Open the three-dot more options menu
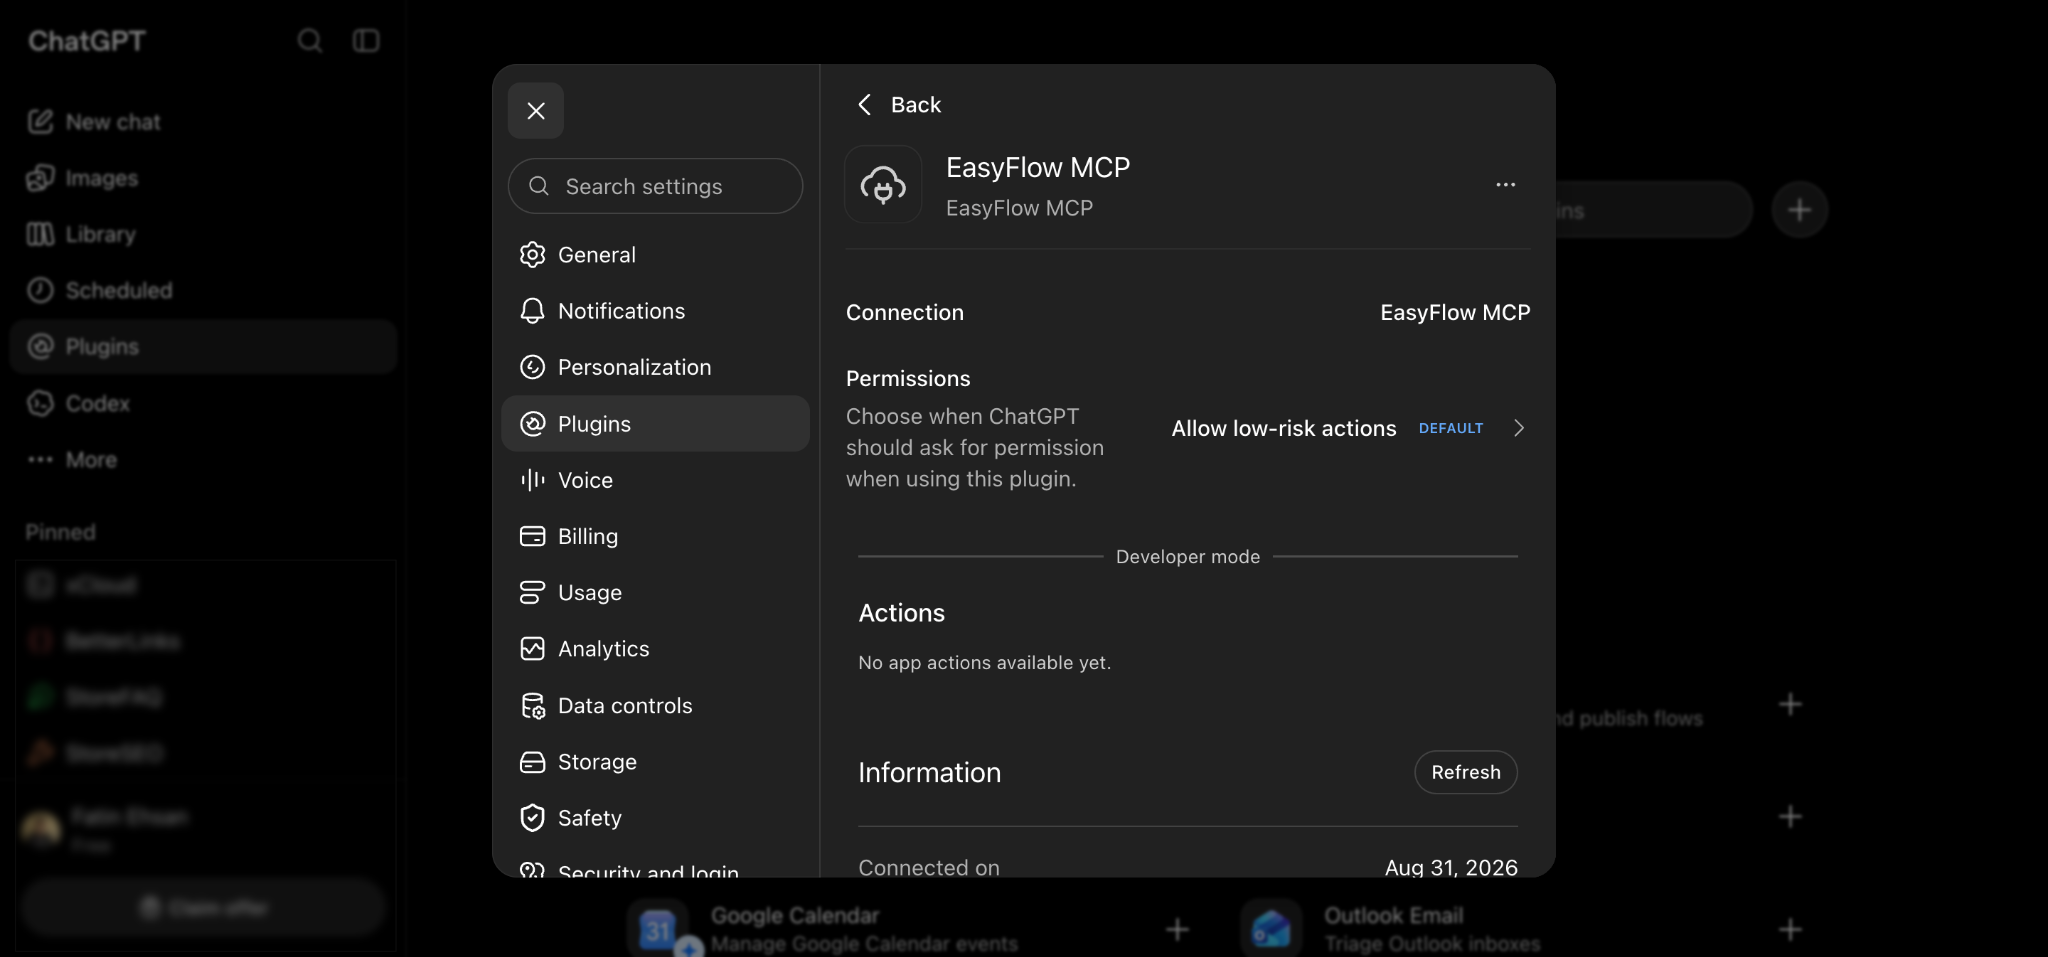Image resolution: width=2048 pixels, height=957 pixels. pos(1505,185)
